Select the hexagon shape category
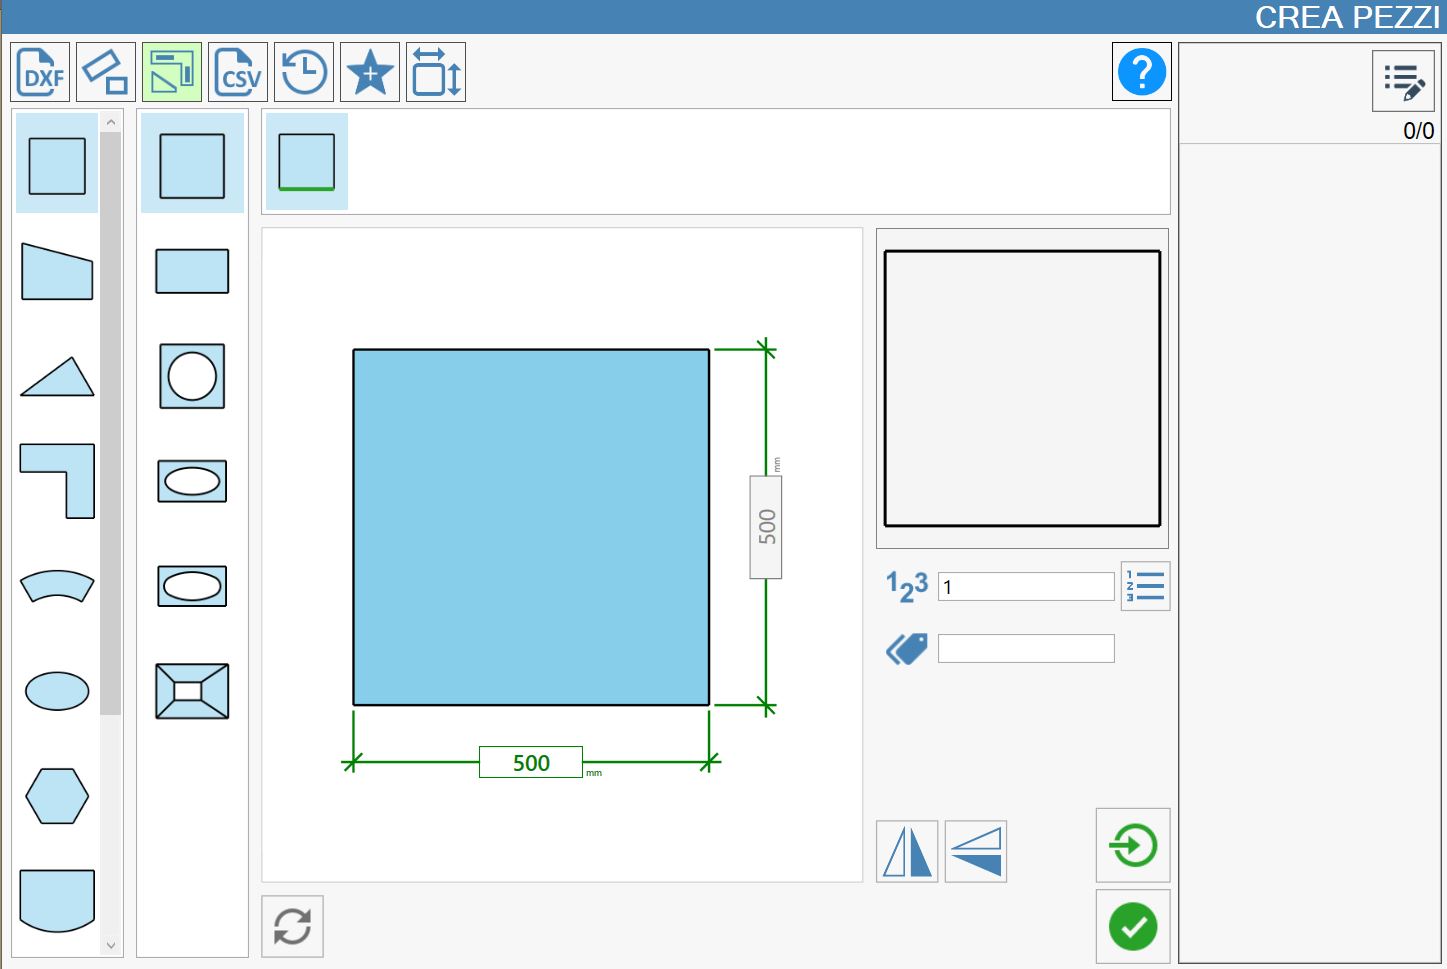Screen dimensions: 1447x969 pos(57,796)
